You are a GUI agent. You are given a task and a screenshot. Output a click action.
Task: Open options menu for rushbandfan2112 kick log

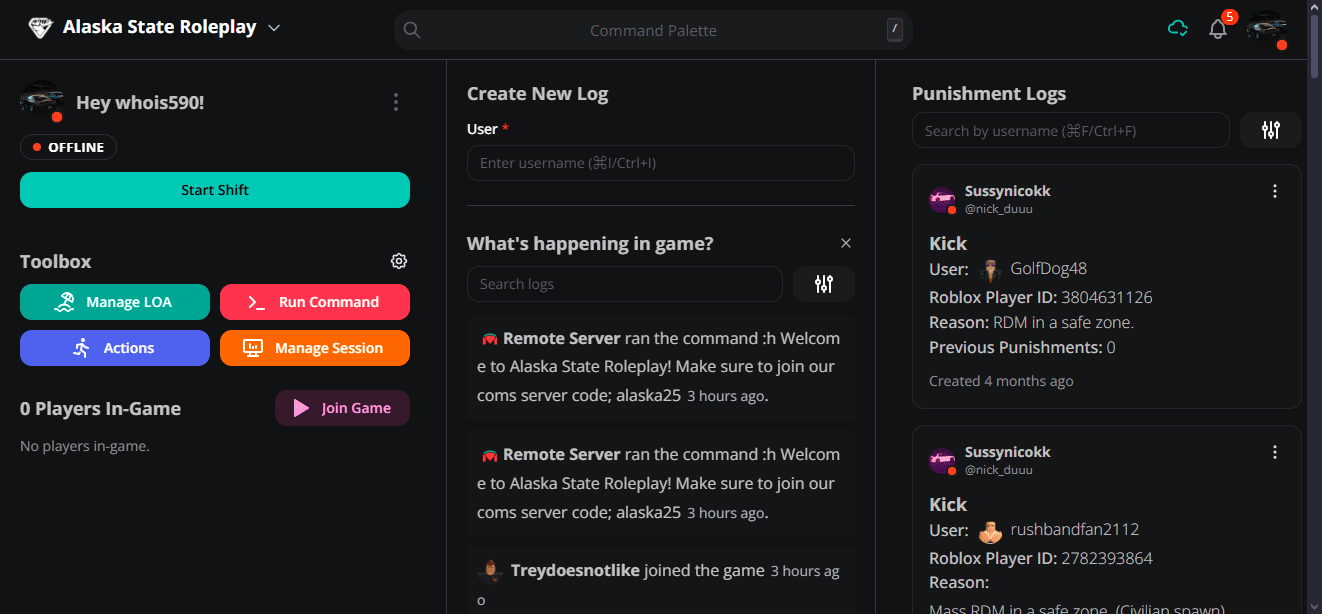(1274, 453)
